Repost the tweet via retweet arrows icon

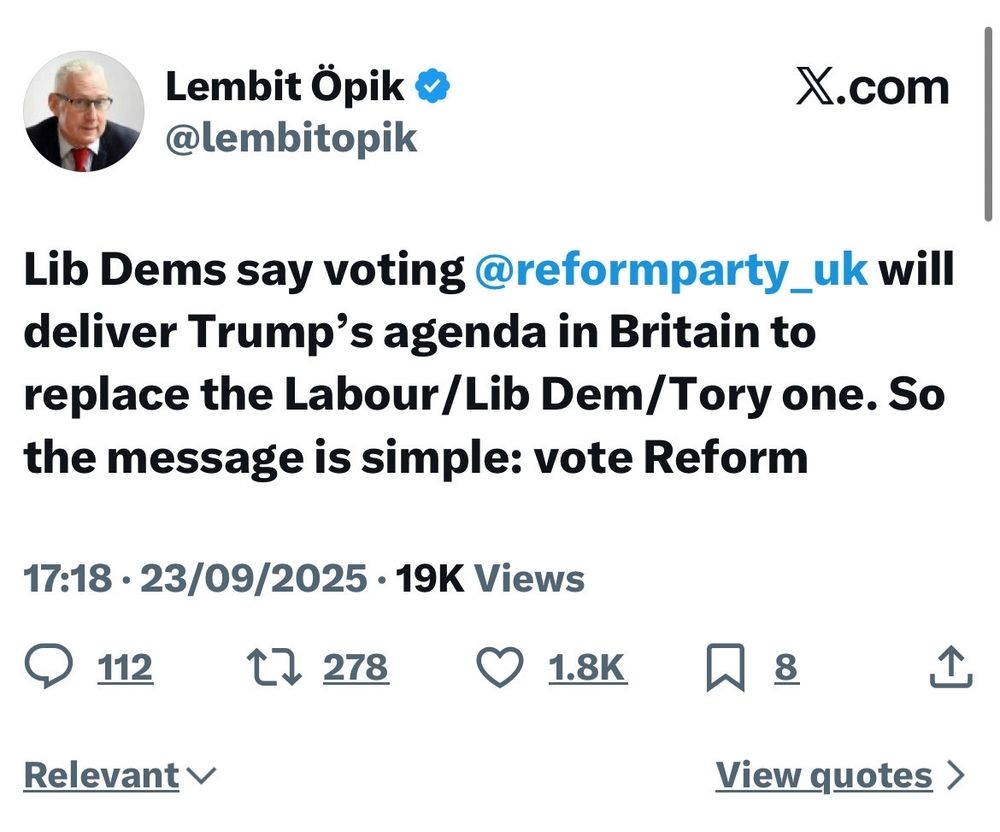click(x=275, y=668)
